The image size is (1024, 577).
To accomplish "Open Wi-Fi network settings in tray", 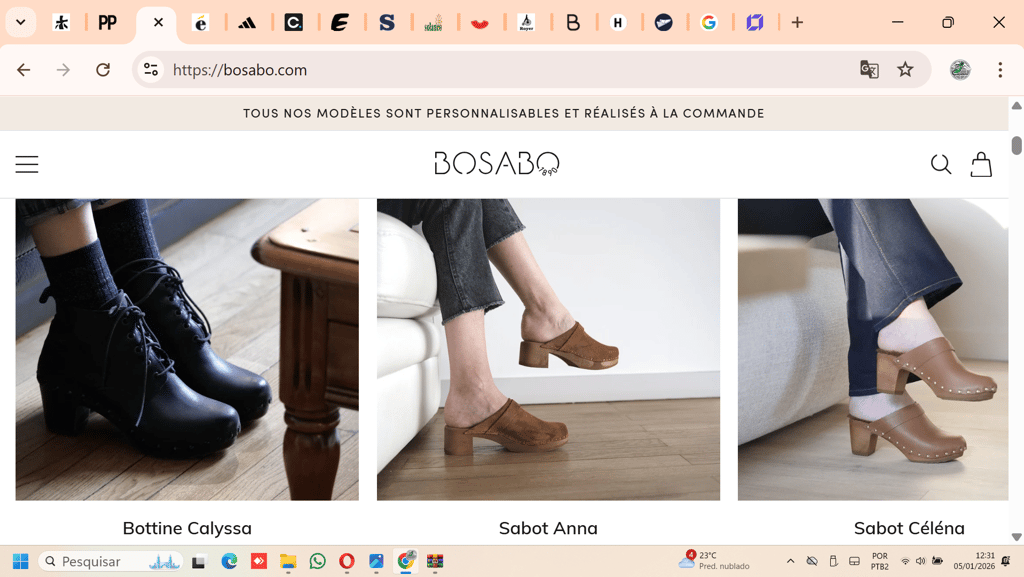I will [905, 561].
